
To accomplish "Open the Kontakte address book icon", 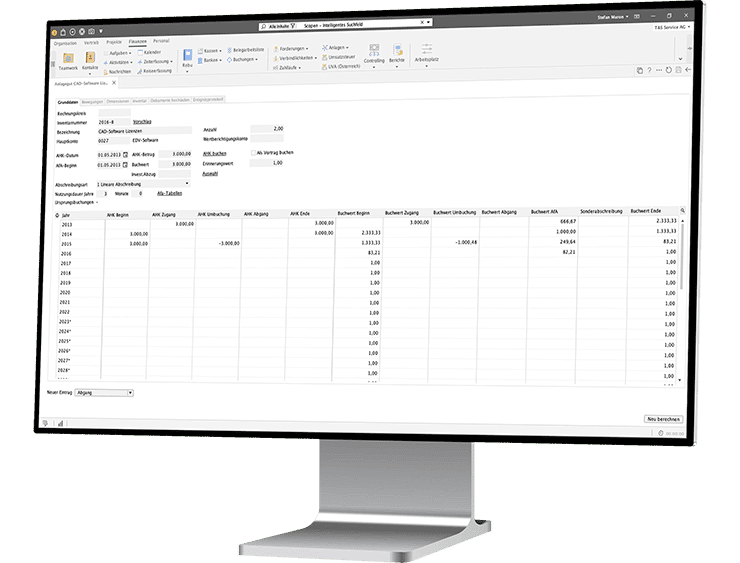I will pyautogui.click(x=90, y=58).
